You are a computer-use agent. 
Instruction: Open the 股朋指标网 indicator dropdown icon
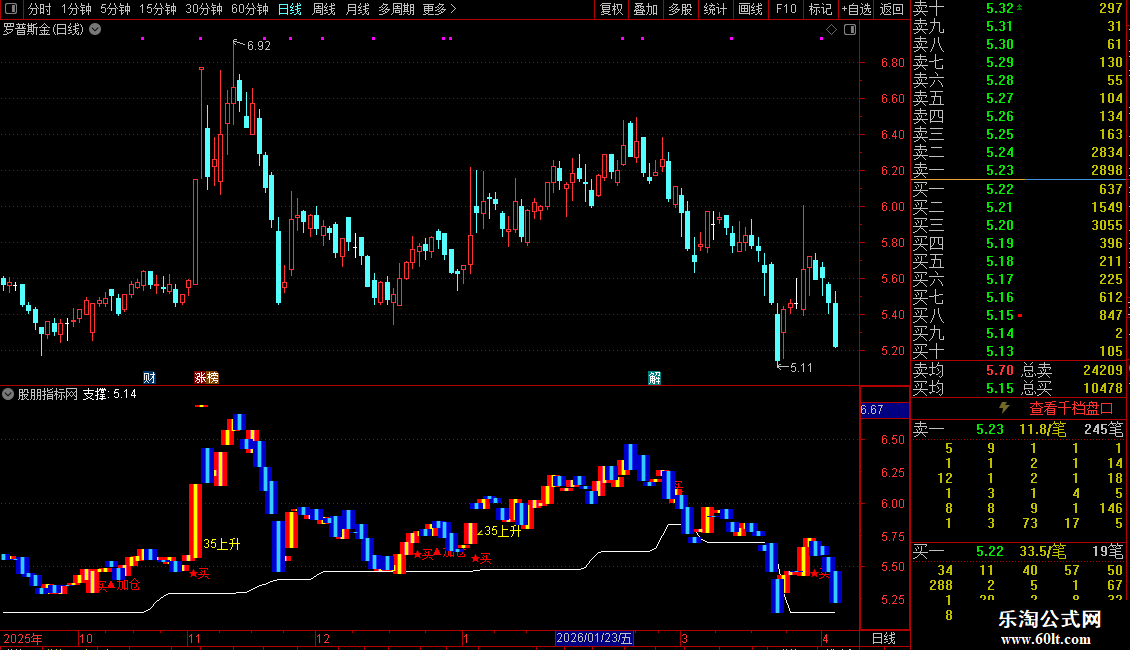(x=8, y=394)
